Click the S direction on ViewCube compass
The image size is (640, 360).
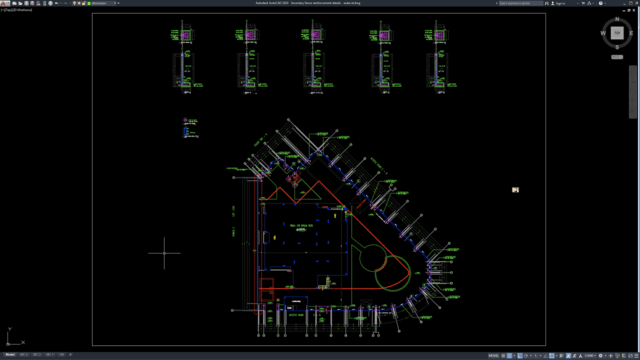click(x=617, y=47)
